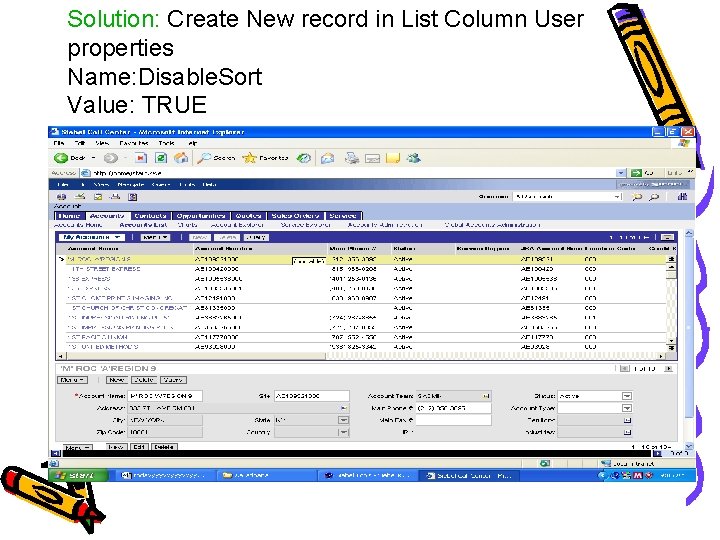
Task: Click the IE Home house icon
Action: (181, 158)
